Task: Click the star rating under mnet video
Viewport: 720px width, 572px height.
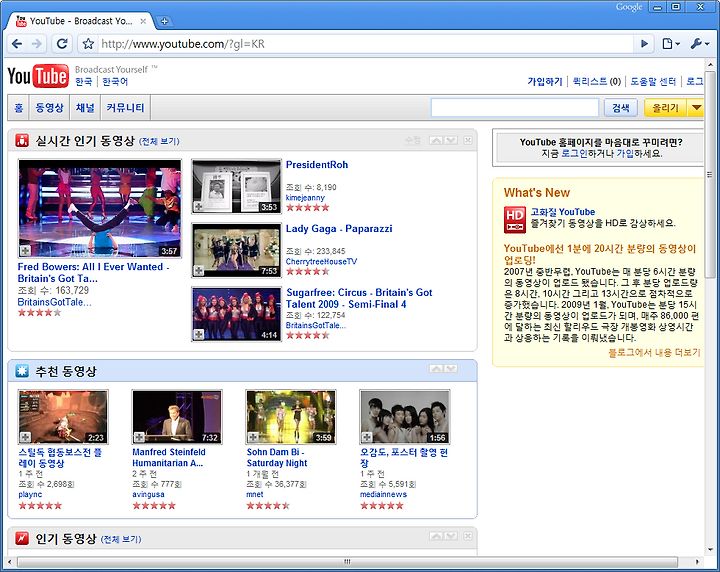Action: pos(268,505)
